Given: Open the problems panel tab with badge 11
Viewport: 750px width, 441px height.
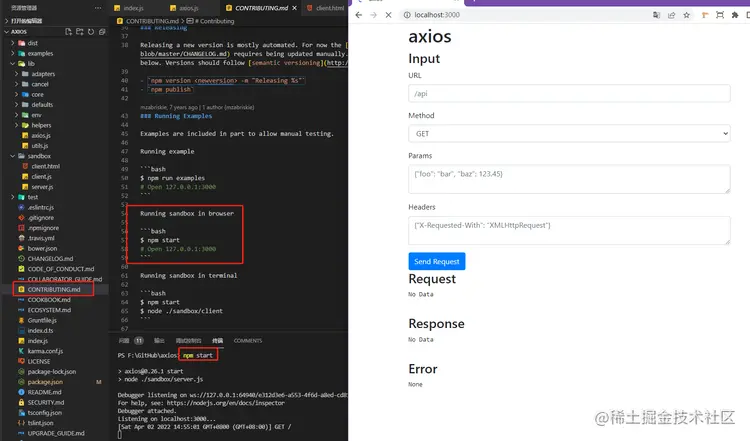Looking at the screenshot, I should tap(131, 341).
